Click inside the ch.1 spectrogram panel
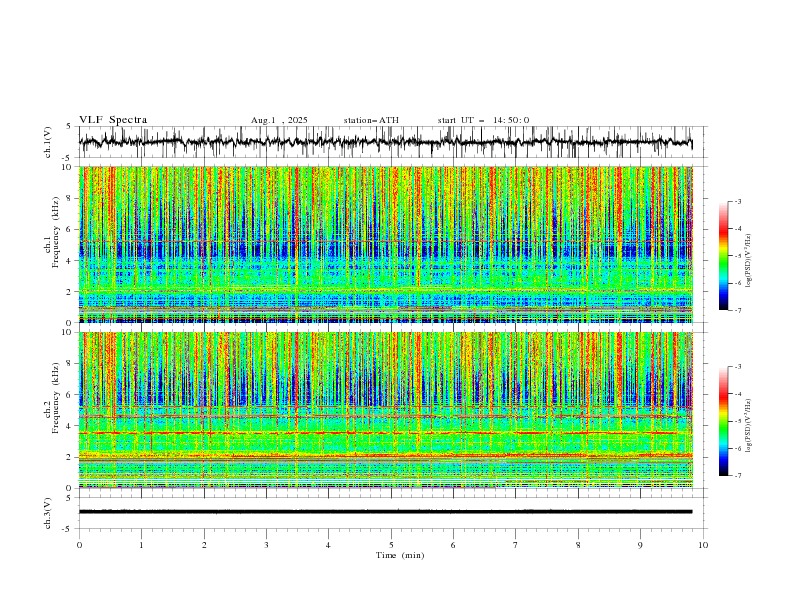The image size is (792, 612). coord(385,244)
